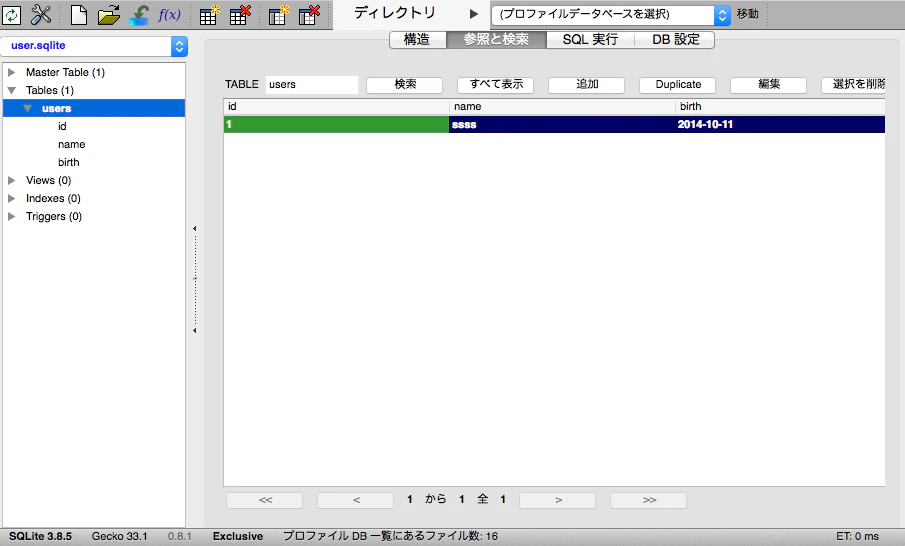Click Gecko 33.1 in status bar
Image resolution: width=905 pixels, height=546 pixels.
[x=119, y=536]
